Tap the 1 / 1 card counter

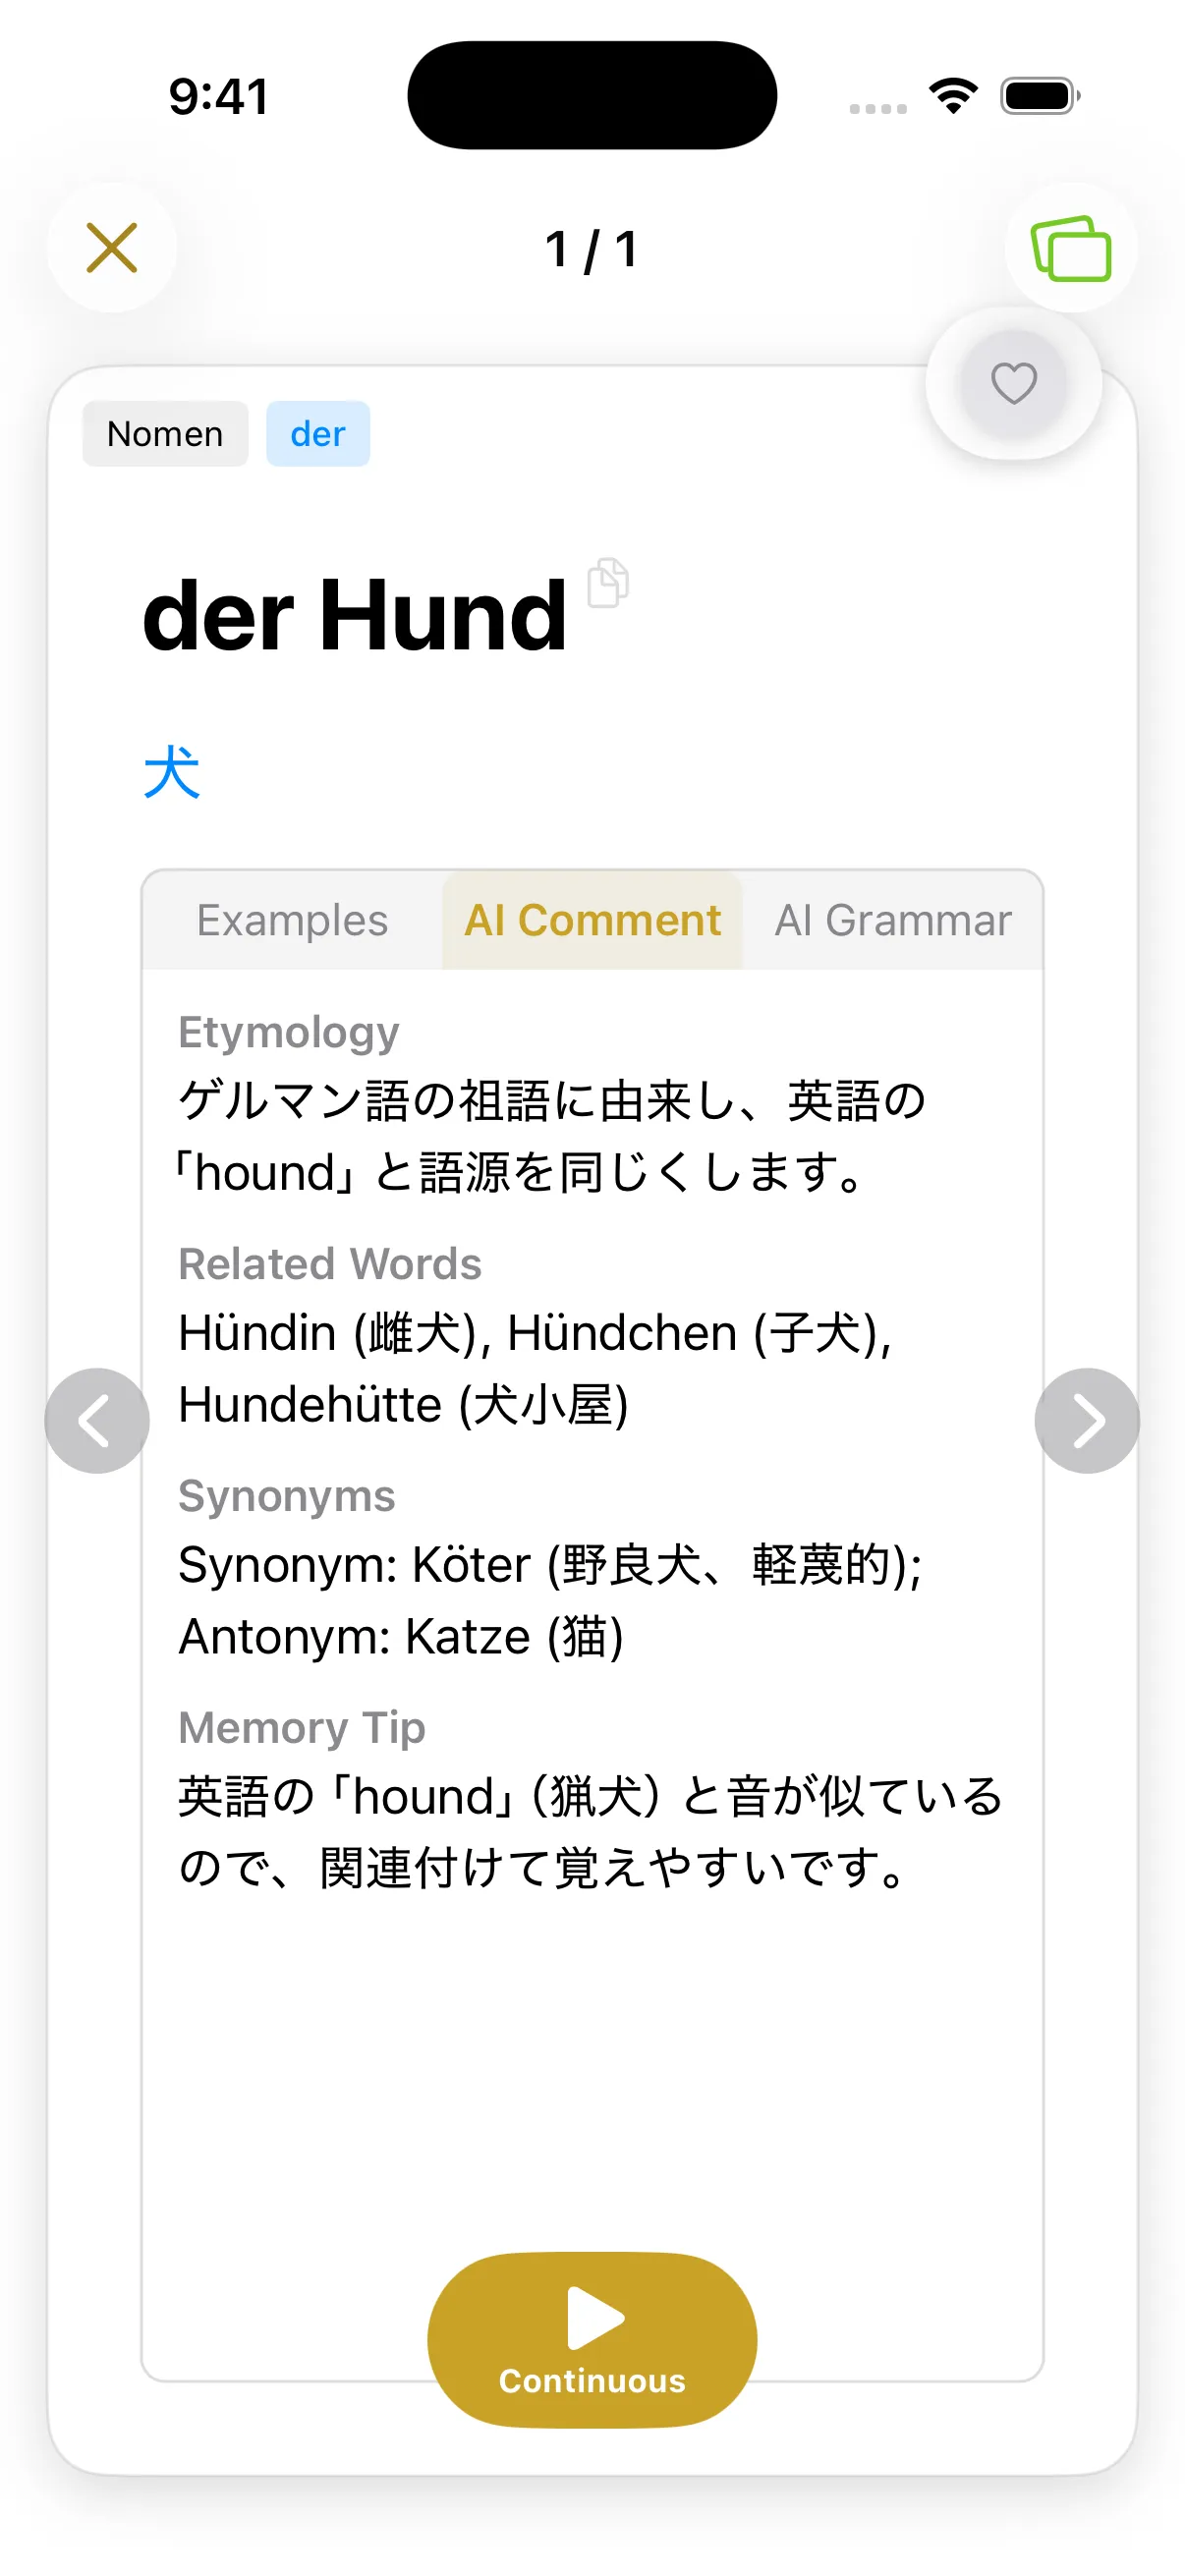click(x=592, y=249)
